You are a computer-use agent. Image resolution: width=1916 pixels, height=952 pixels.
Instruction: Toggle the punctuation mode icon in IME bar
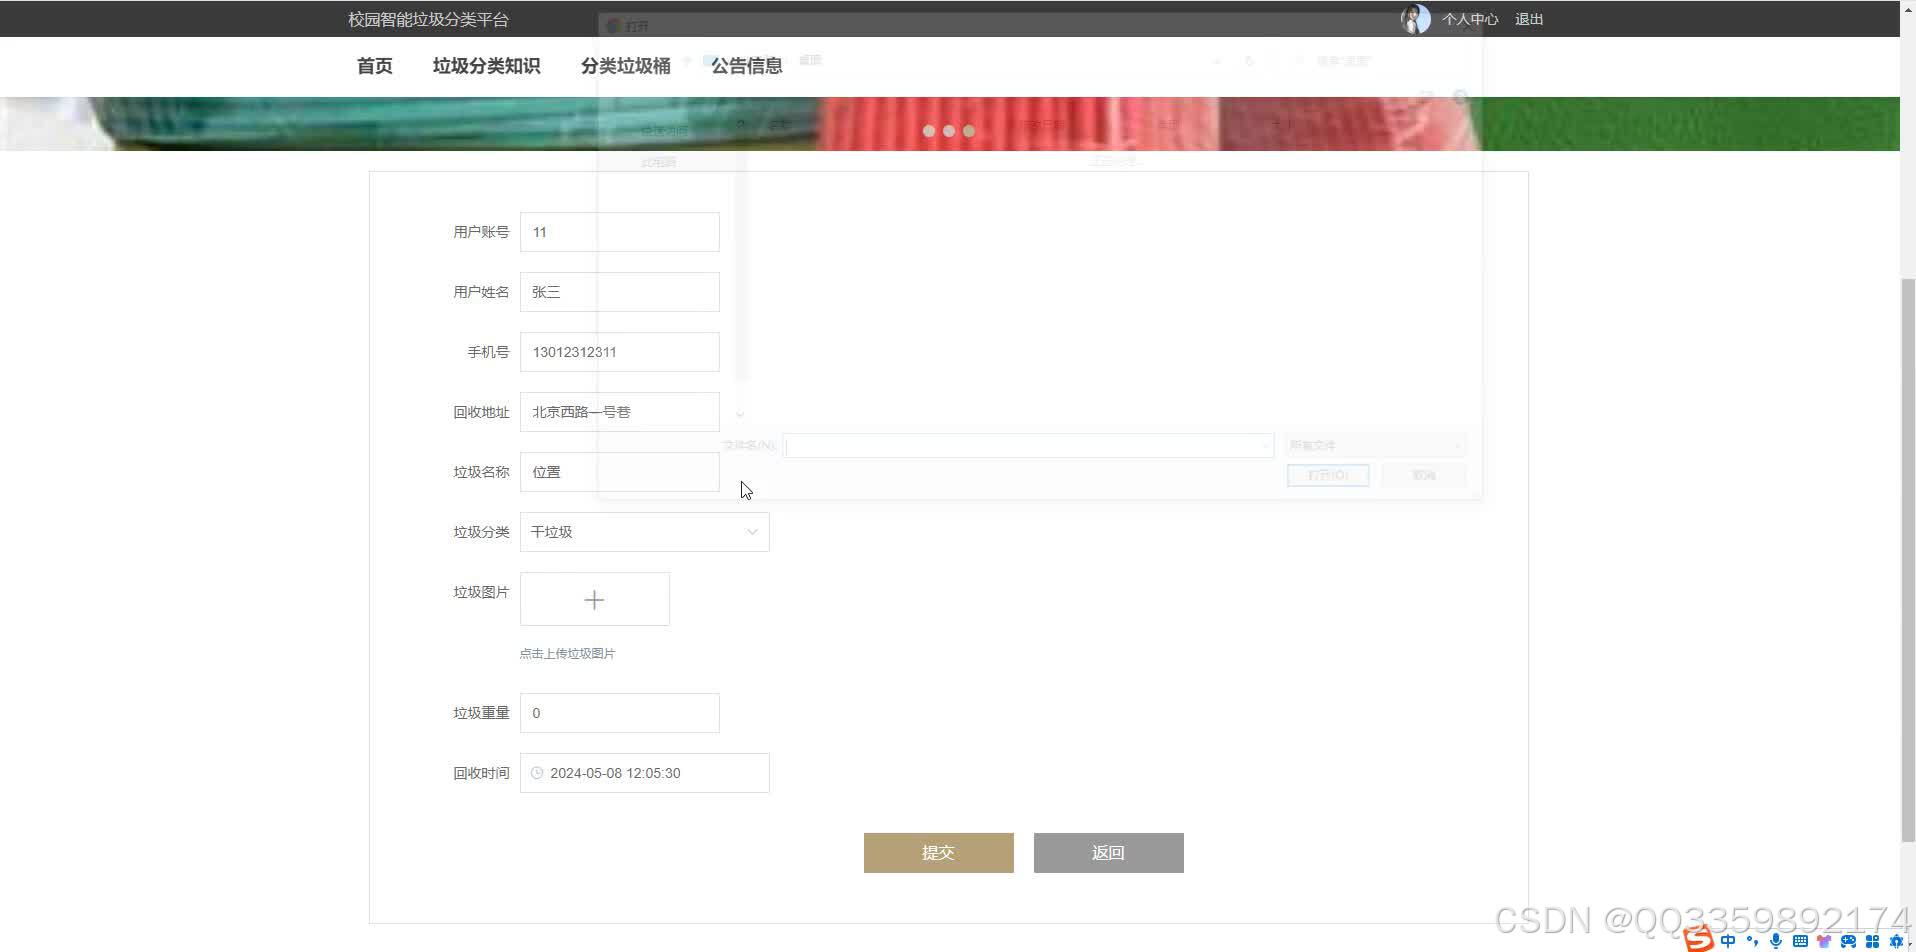(x=1752, y=941)
